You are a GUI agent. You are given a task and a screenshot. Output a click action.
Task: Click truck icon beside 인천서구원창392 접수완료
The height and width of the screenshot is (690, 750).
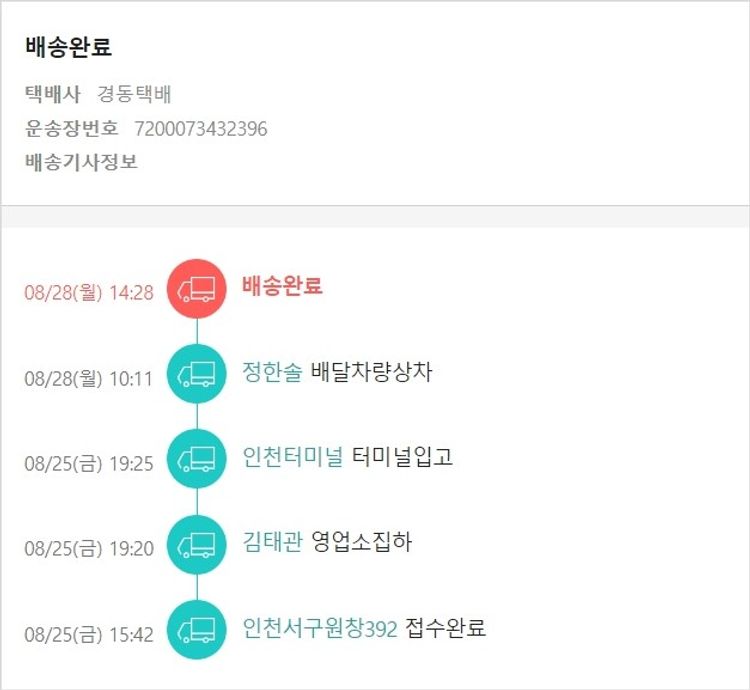point(197,630)
